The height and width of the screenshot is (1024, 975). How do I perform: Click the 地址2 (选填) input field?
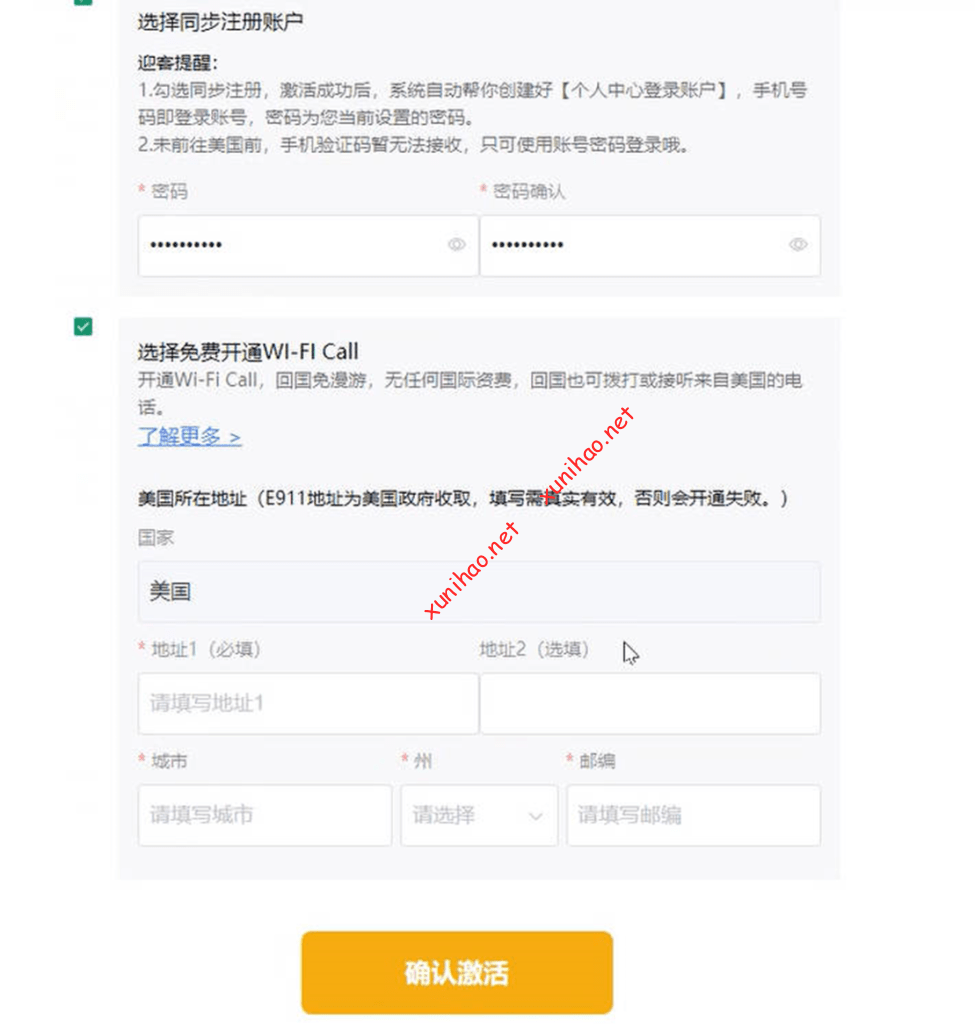coord(650,703)
